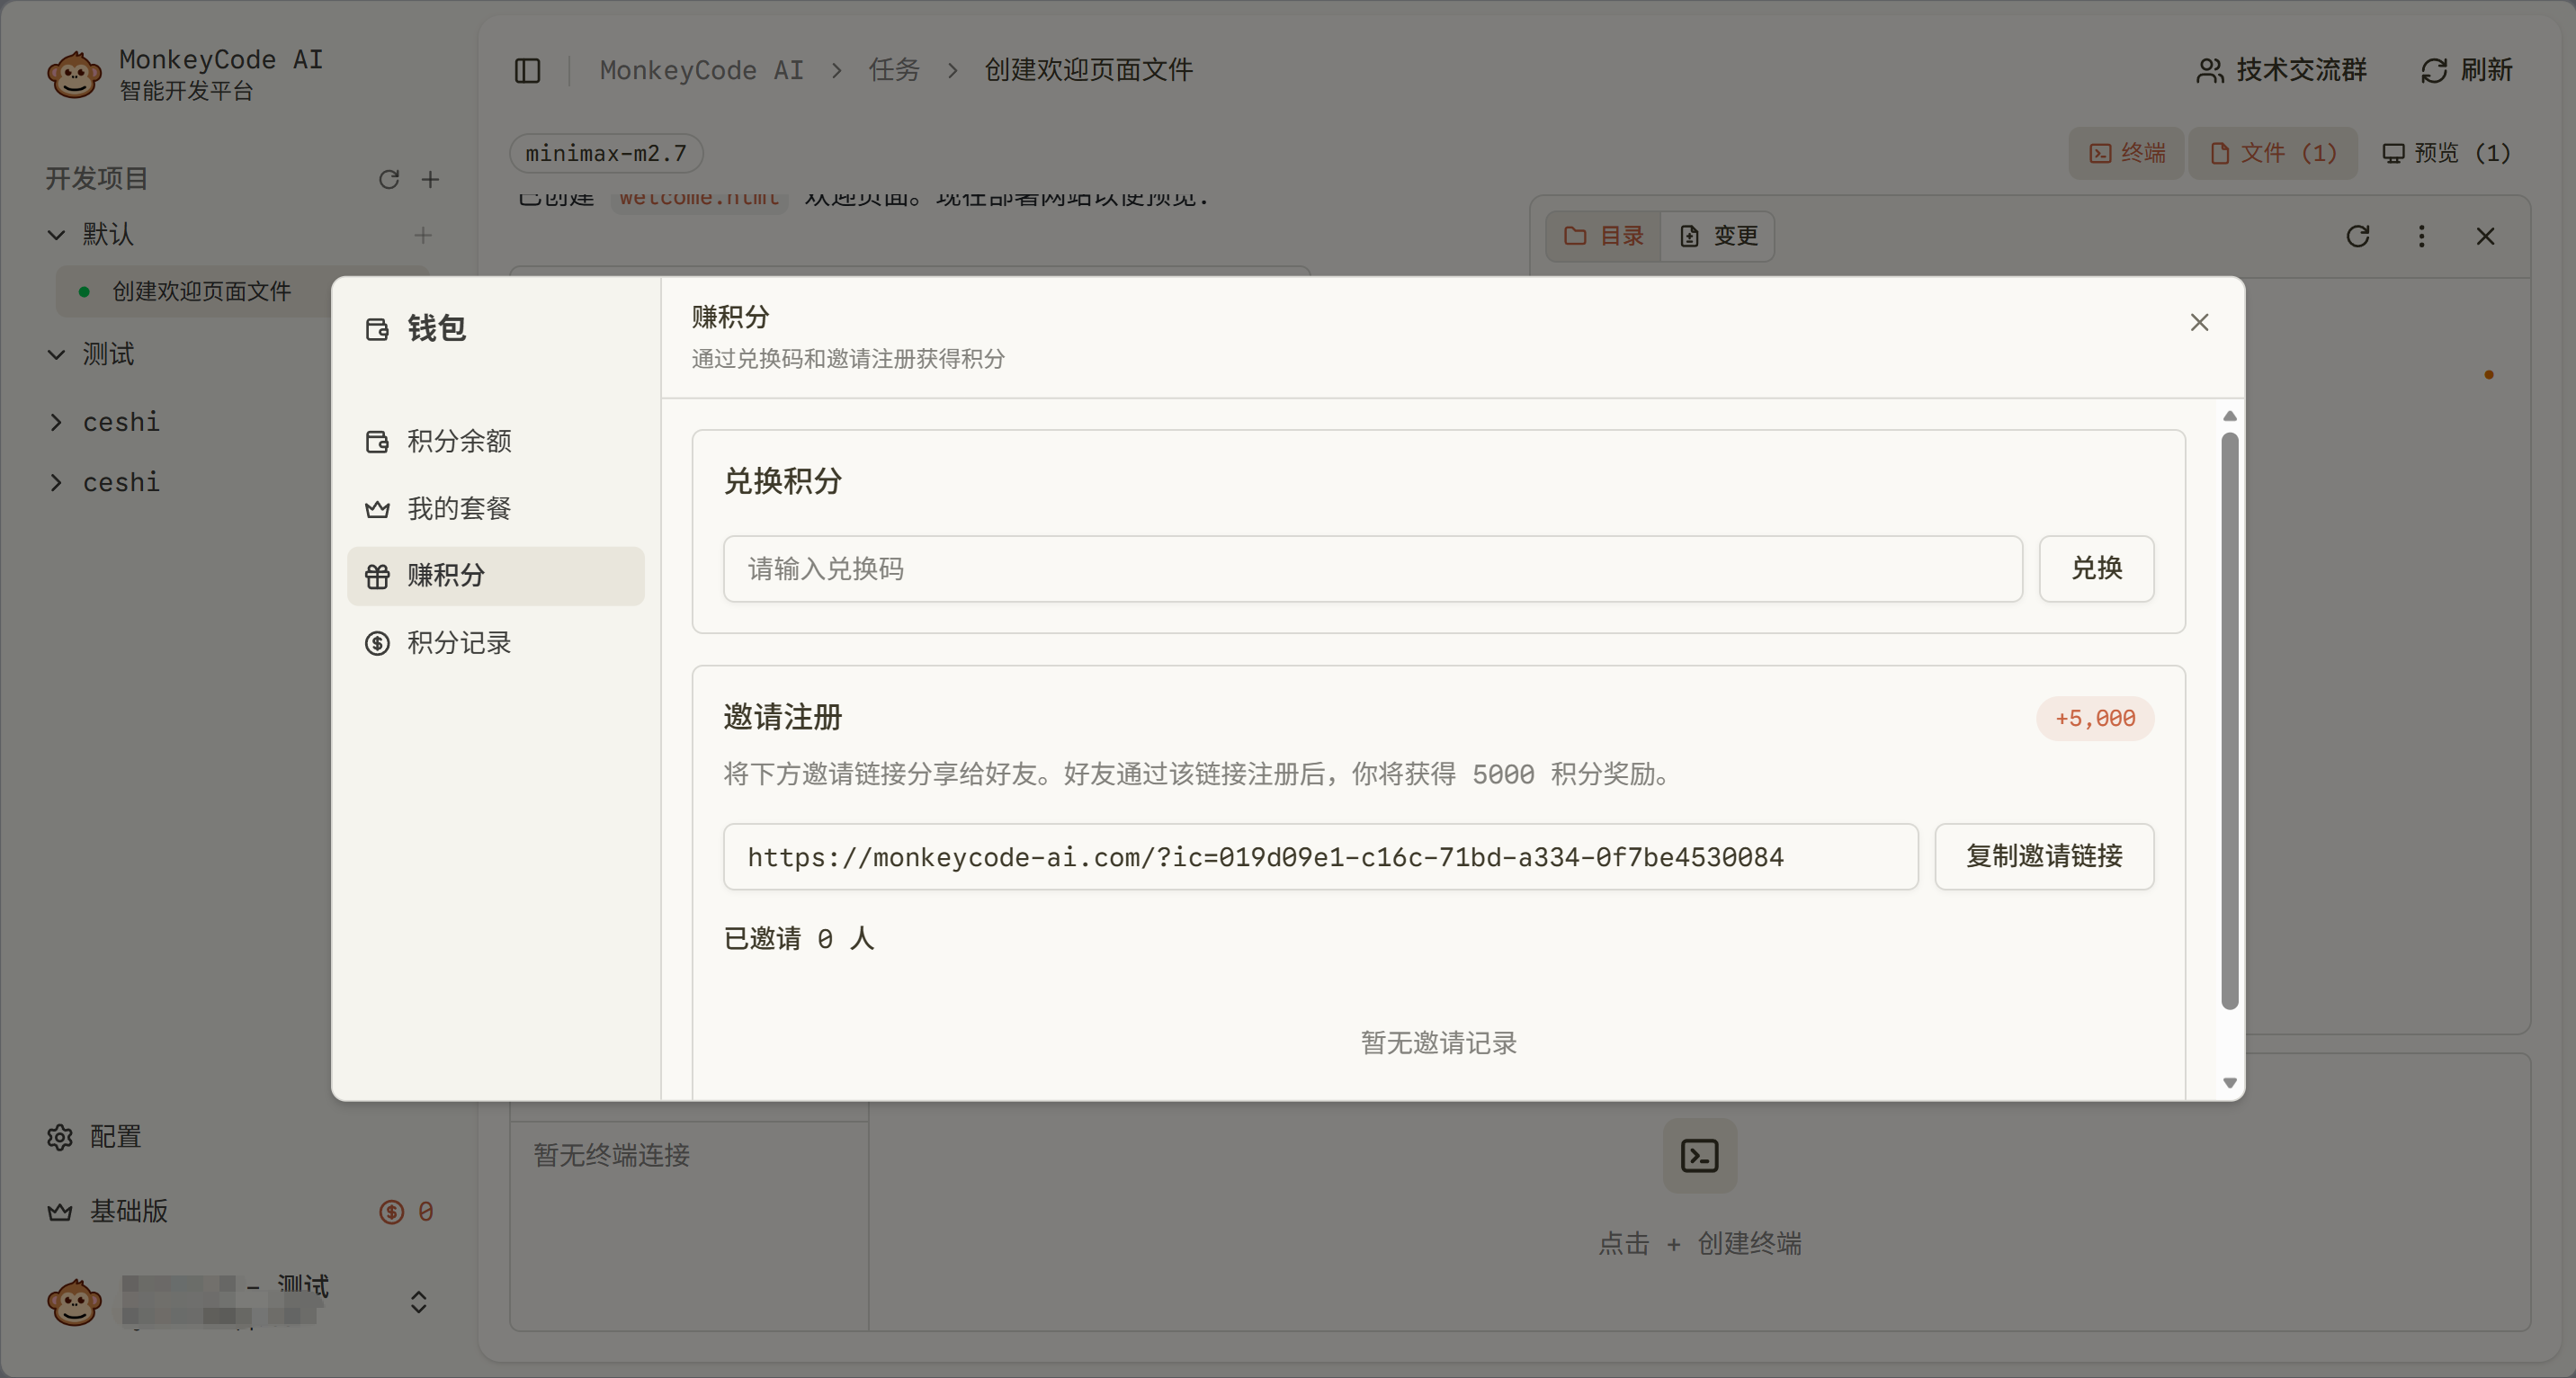Open 我的套餐 in wallet menu
The width and height of the screenshot is (2576, 1378).
point(459,508)
